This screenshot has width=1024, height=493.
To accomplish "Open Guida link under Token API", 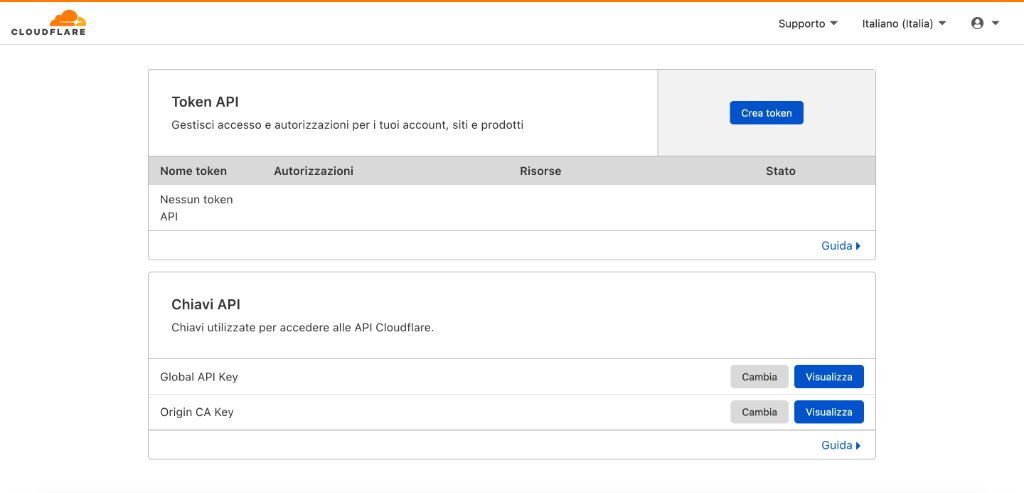I will [x=841, y=246].
